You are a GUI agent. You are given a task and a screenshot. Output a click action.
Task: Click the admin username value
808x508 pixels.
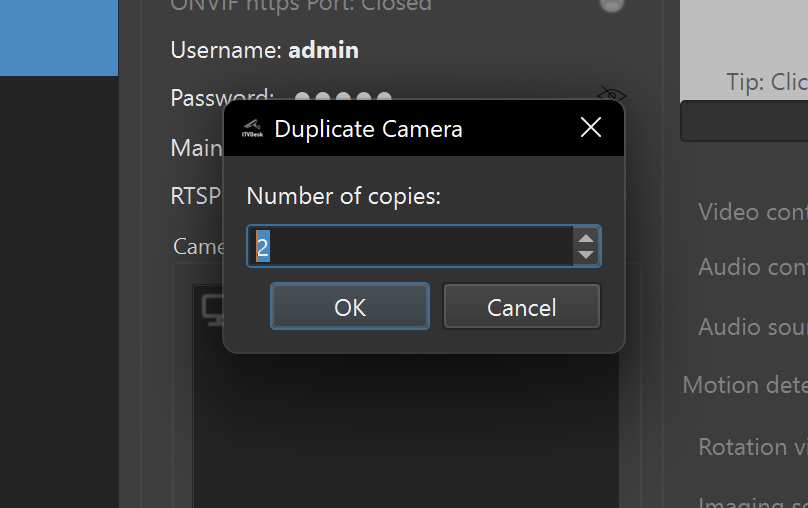[323, 50]
